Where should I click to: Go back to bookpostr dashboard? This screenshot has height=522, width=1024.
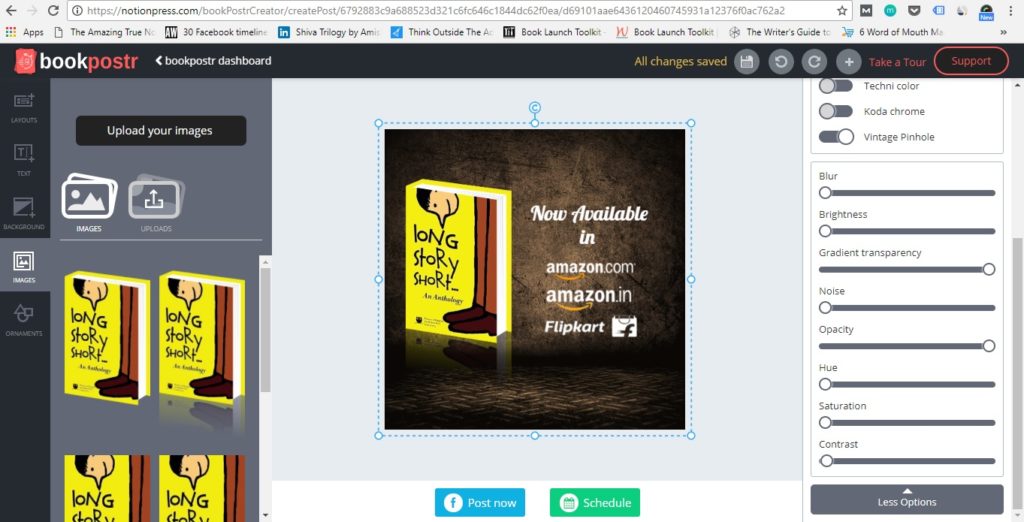click(x=213, y=61)
